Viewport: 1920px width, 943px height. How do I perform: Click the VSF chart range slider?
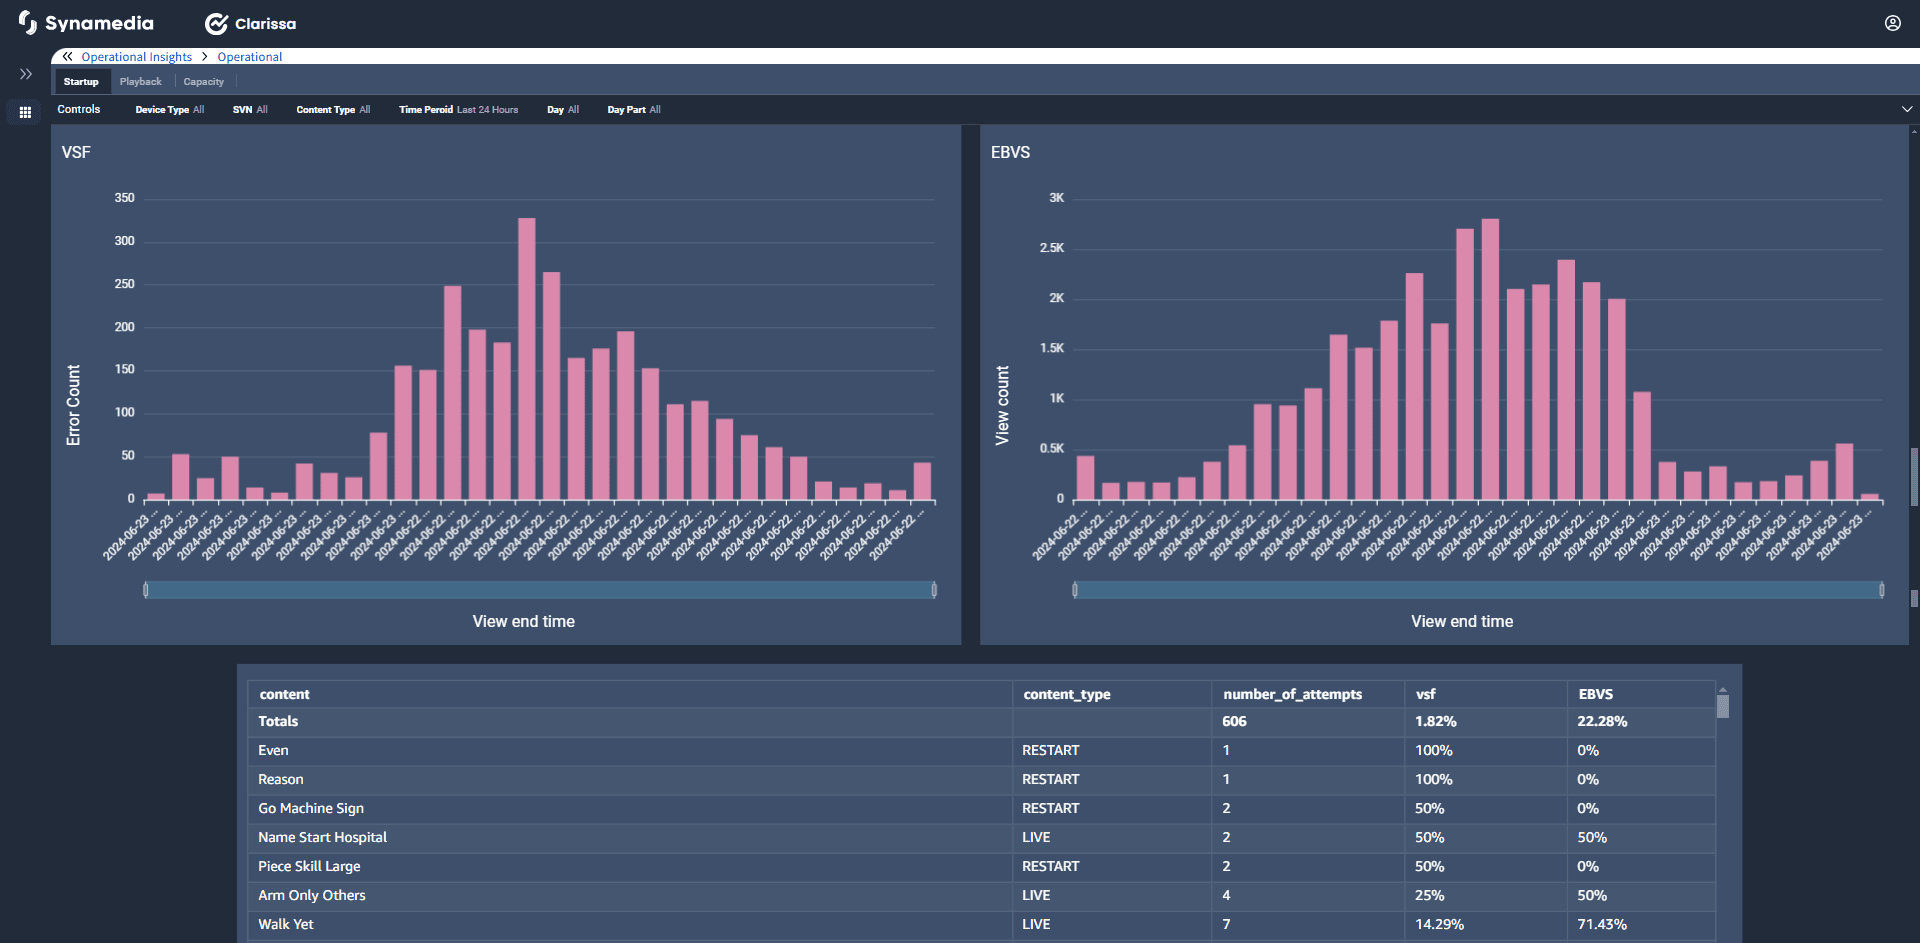540,590
